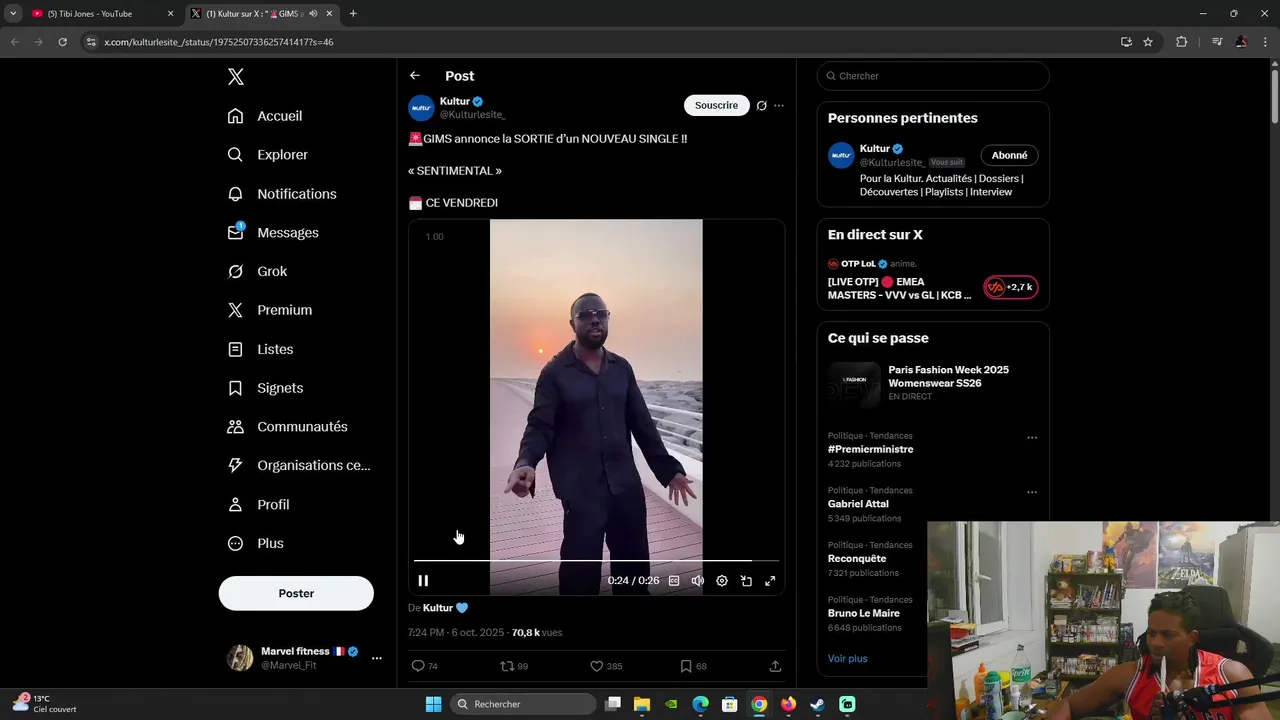Open video settings gear
Image resolution: width=1280 pixels, height=720 pixels.
[722, 580]
